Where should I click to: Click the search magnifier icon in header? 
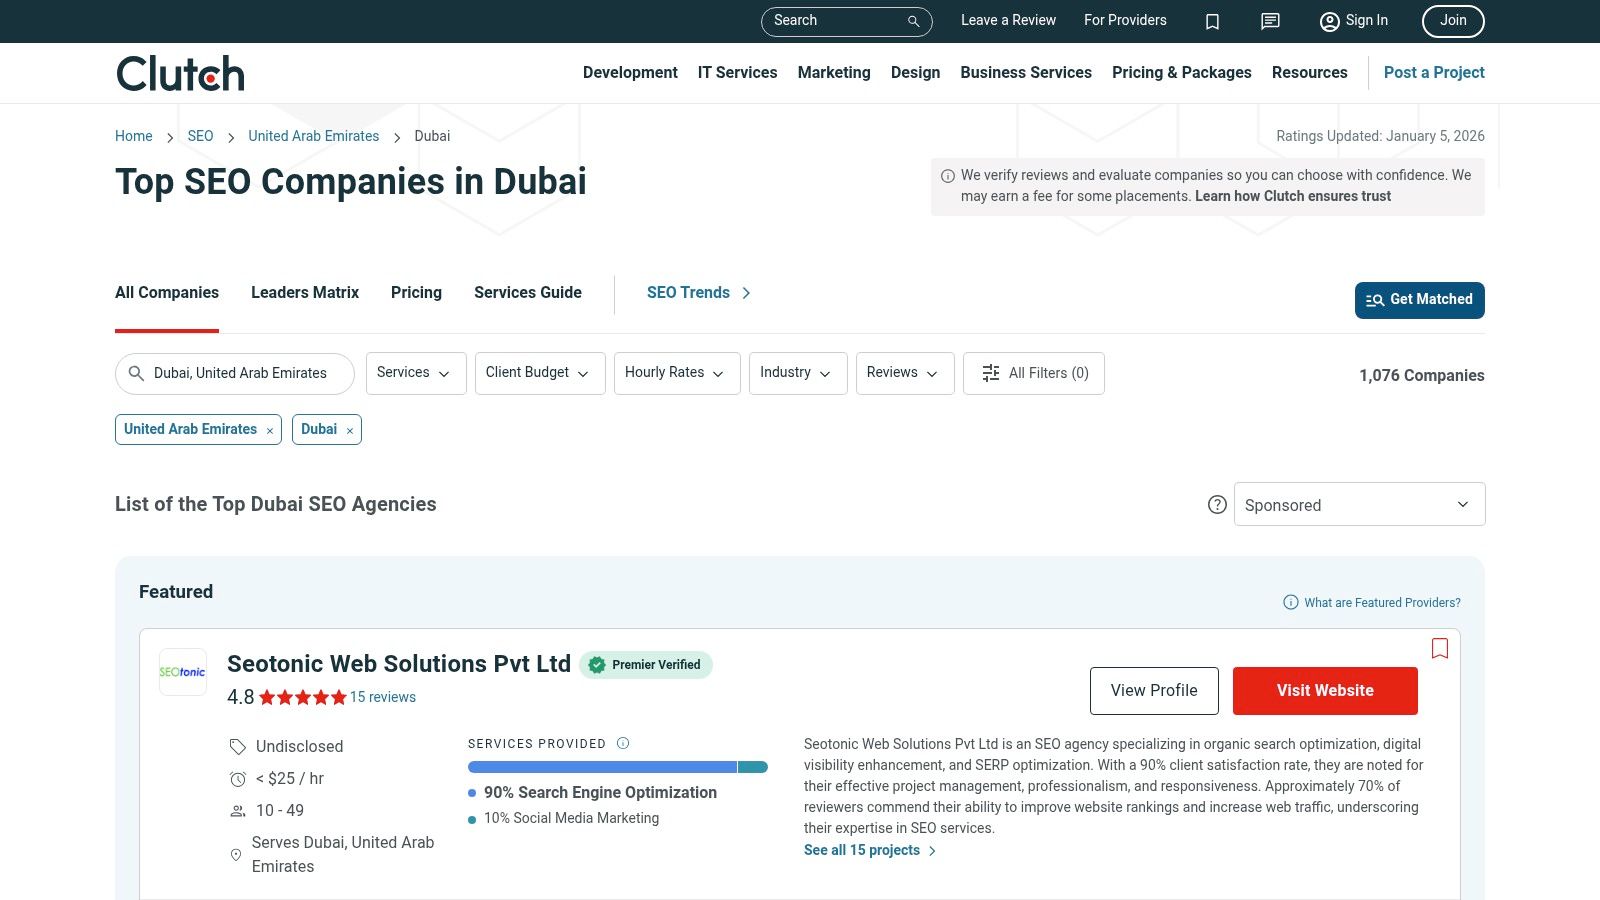[913, 21]
